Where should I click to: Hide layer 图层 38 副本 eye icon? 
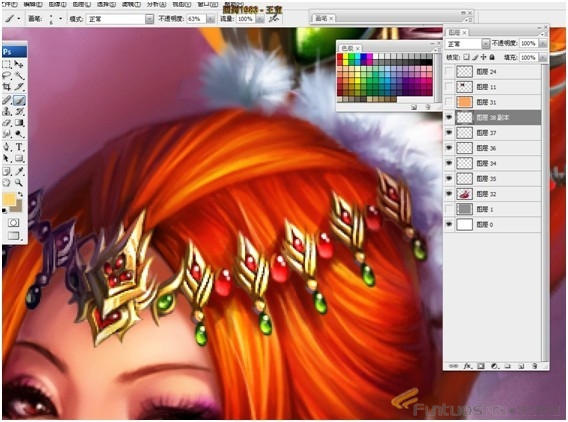pos(449,117)
